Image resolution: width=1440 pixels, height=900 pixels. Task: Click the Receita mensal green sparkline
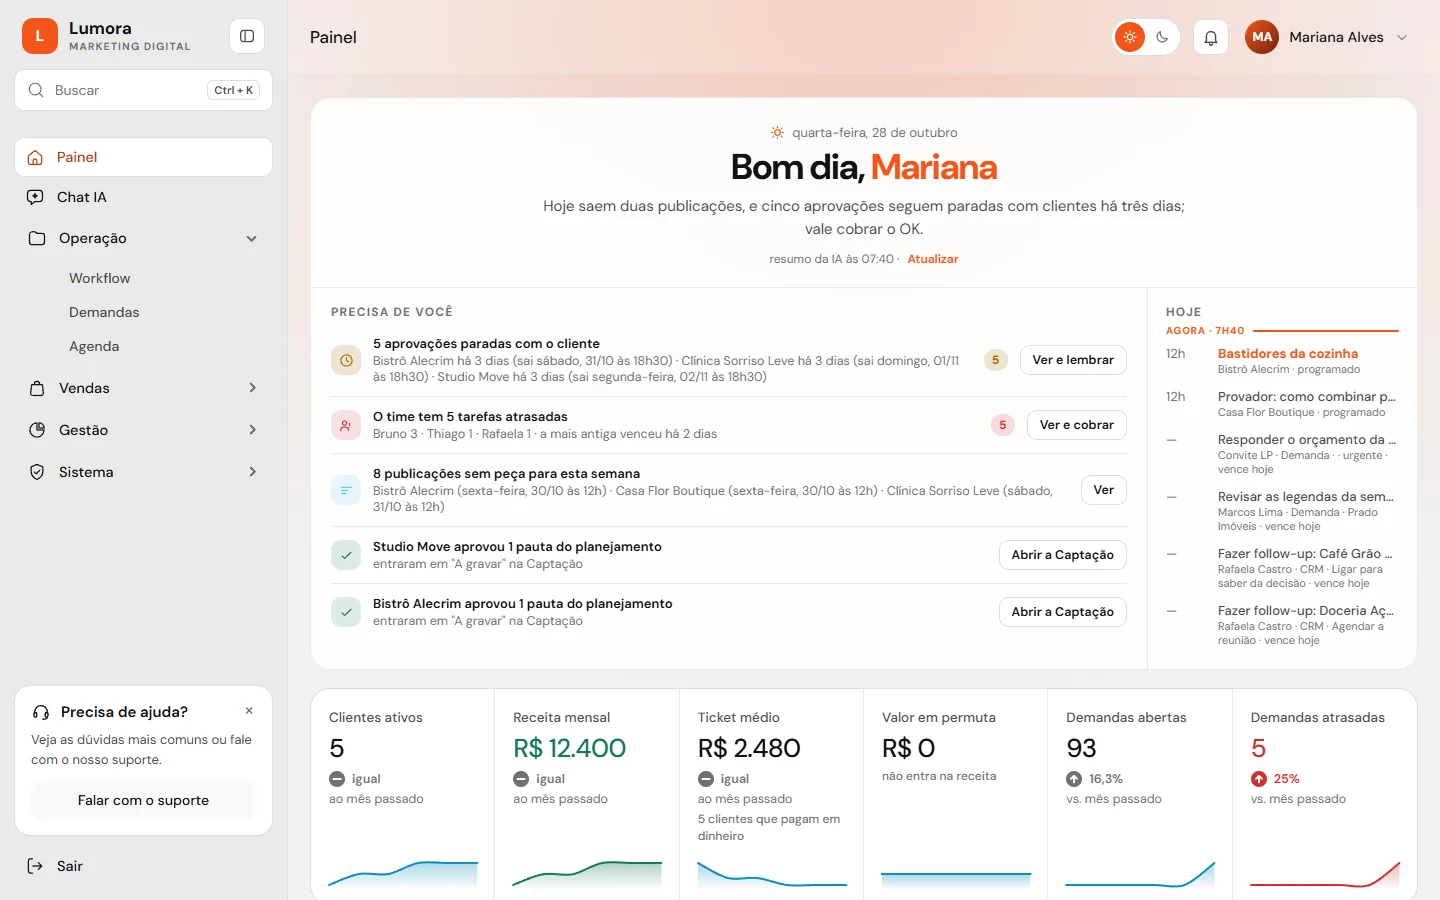coord(587,874)
